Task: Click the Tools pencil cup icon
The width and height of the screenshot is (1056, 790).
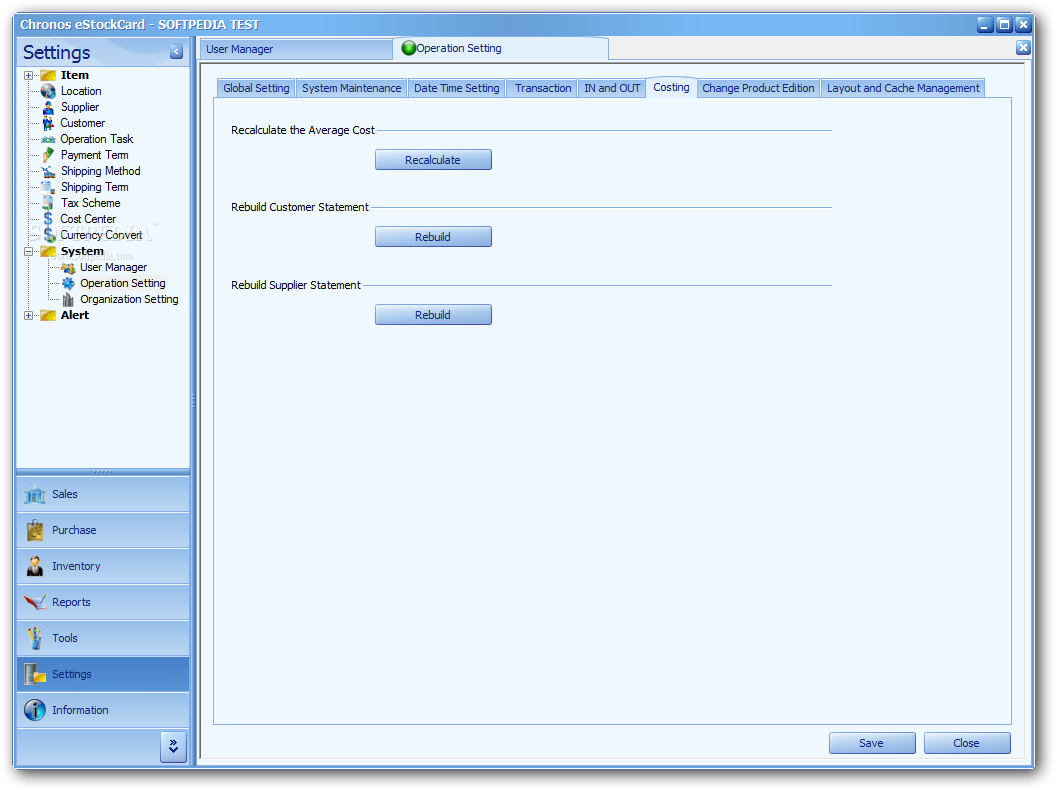Action: (x=34, y=638)
